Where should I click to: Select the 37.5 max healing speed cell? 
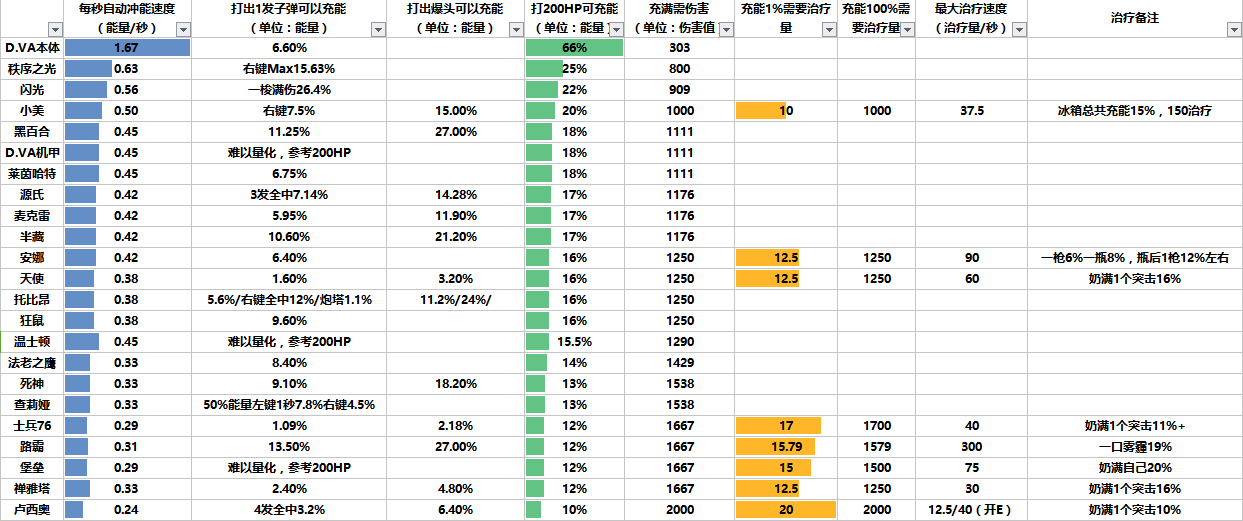tap(971, 111)
